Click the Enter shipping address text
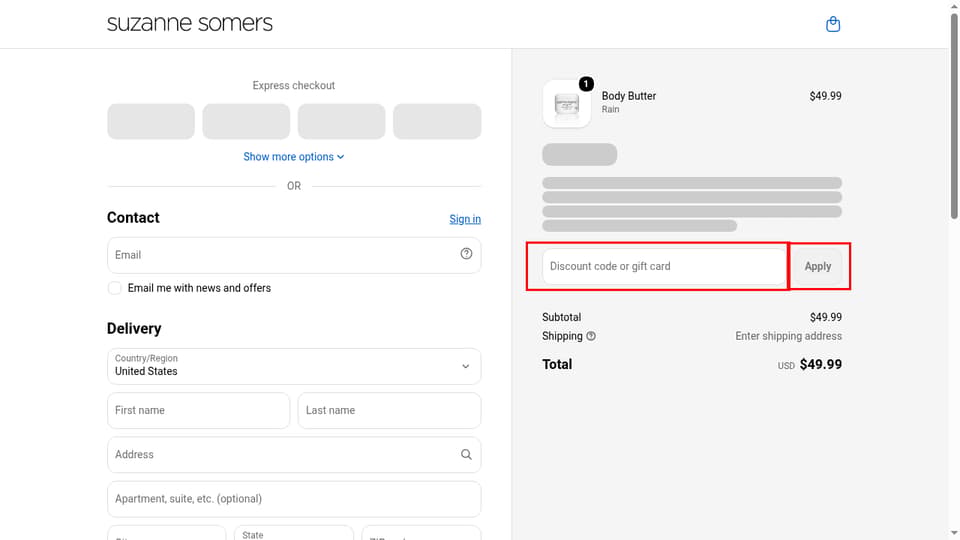This screenshot has height=540, width=960. click(x=789, y=336)
